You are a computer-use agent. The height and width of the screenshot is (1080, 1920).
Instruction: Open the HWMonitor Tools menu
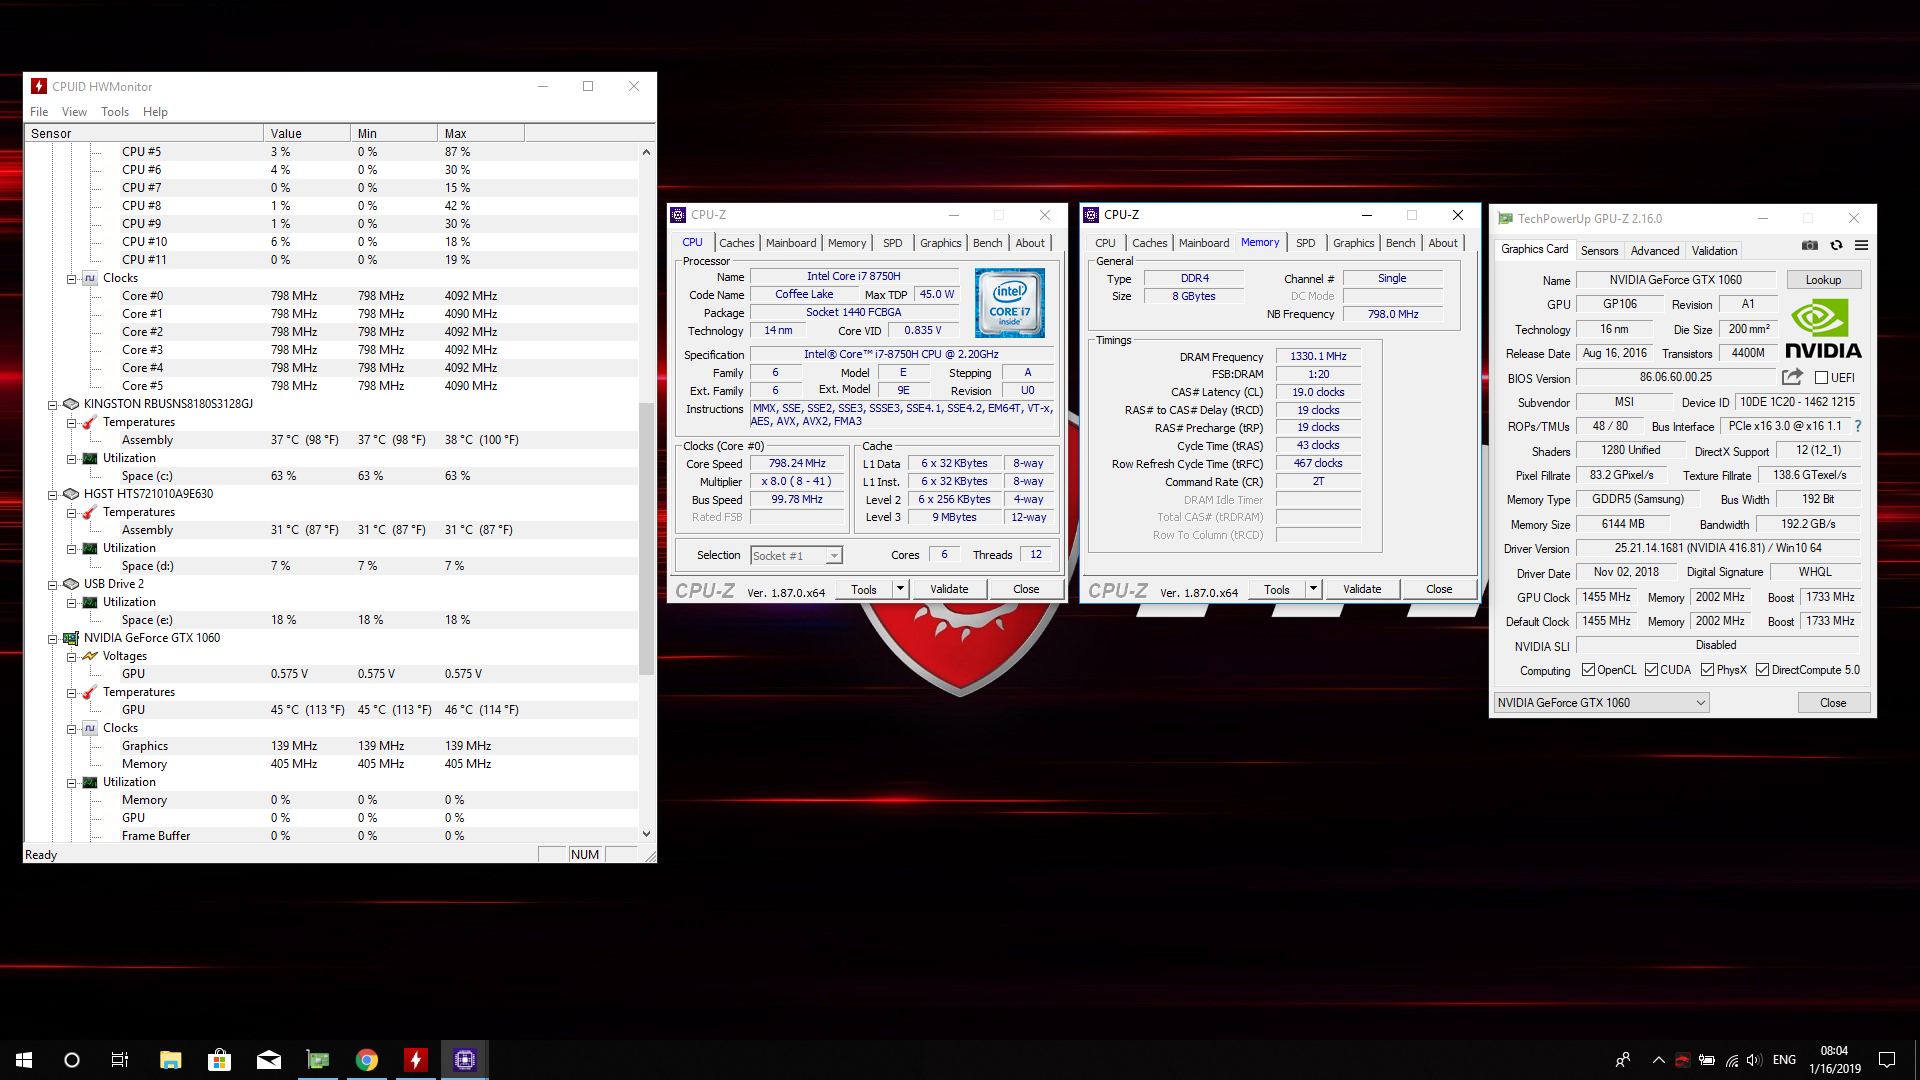point(115,112)
